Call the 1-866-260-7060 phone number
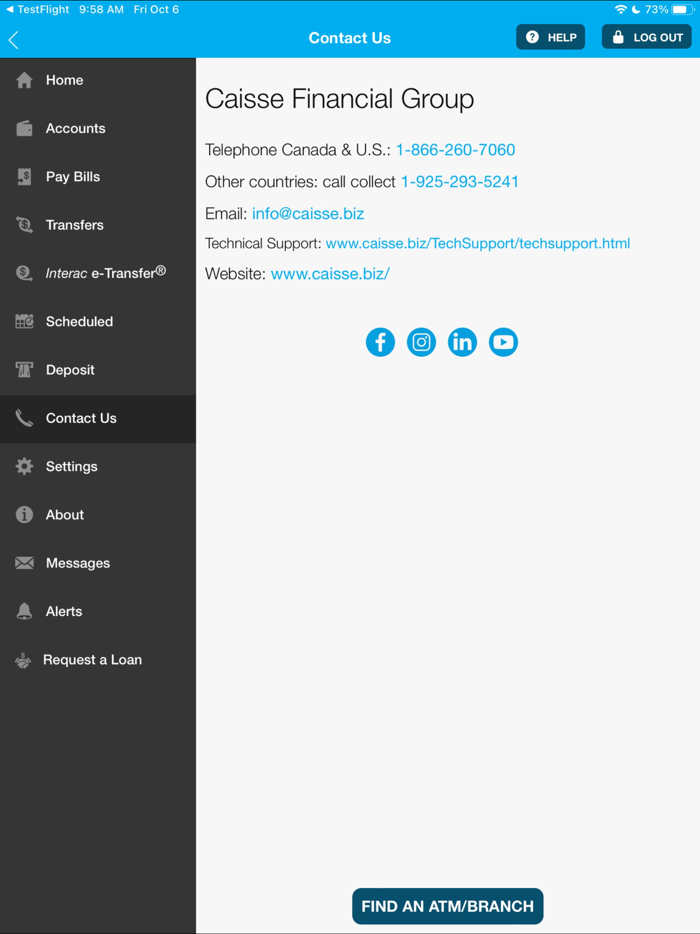This screenshot has width=700, height=934. [456, 150]
